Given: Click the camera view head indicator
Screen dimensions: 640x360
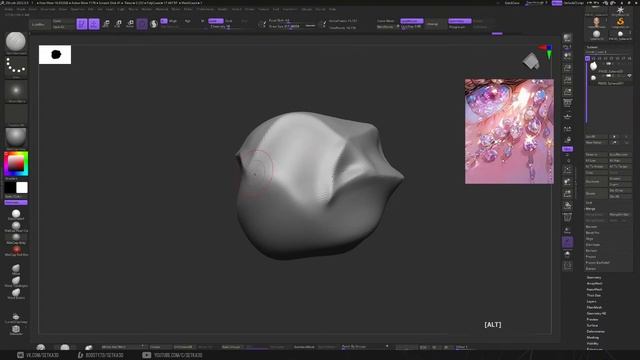Looking at the screenshot, I should (531, 61).
